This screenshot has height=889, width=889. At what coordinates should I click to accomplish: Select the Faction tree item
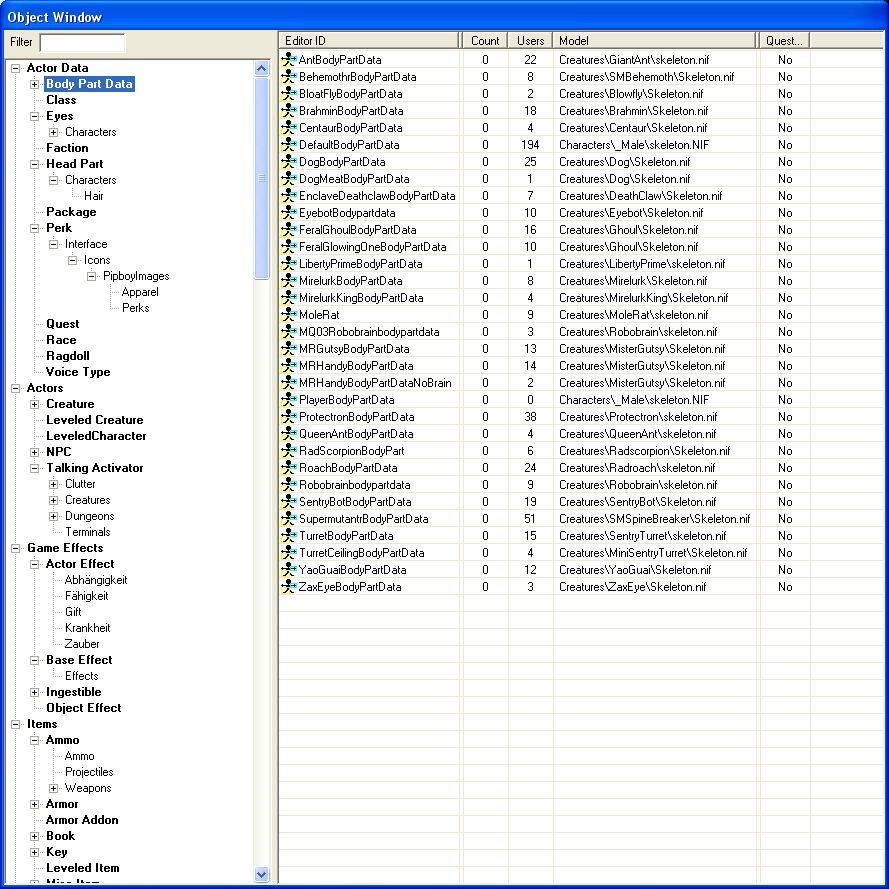[x=67, y=148]
